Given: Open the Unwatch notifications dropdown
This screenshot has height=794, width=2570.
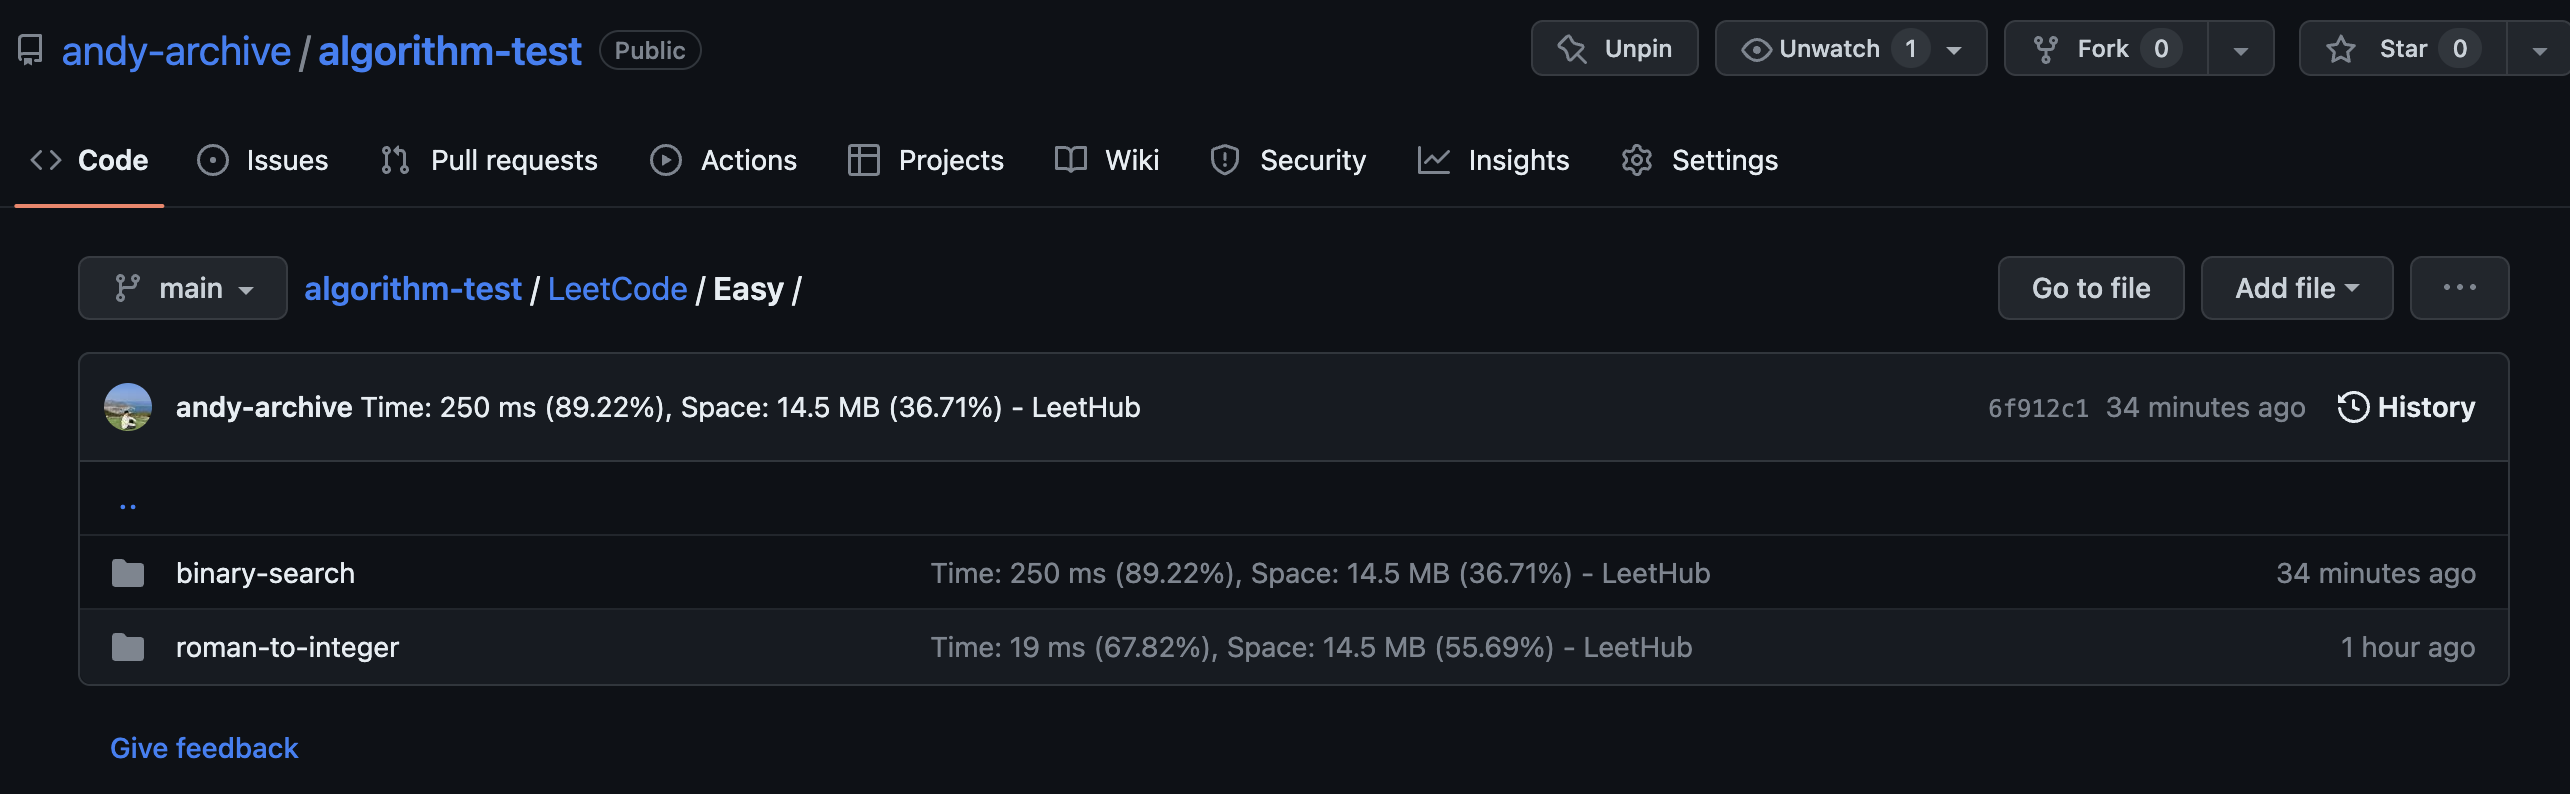Looking at the screenshot, I should pyautogui.click(x=1850, y=48).
